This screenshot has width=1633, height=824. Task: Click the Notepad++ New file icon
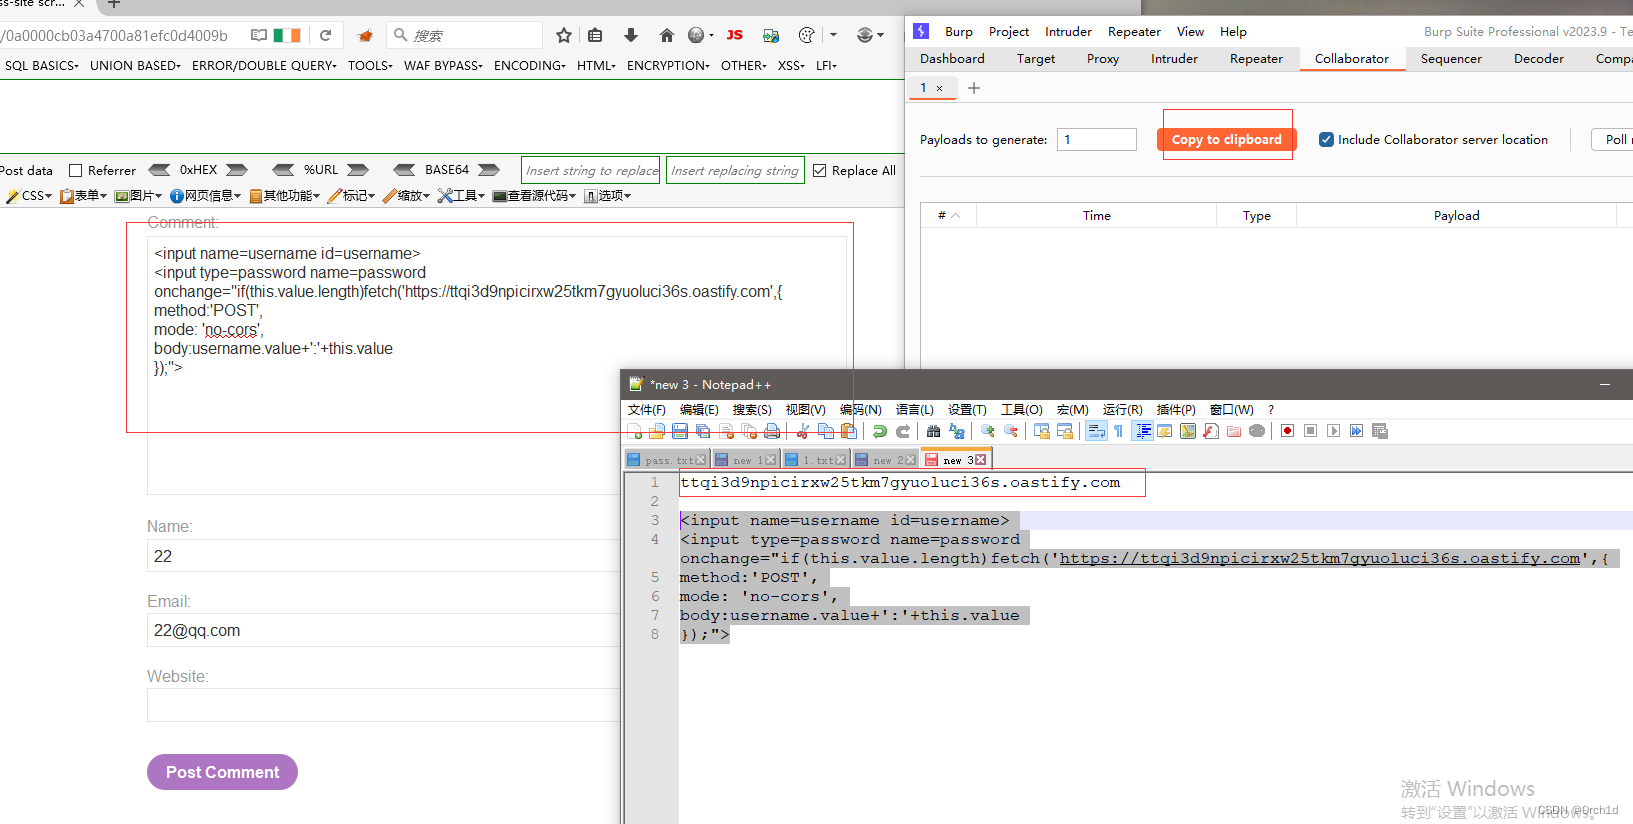pyautogui.click(x=635, y=431)
